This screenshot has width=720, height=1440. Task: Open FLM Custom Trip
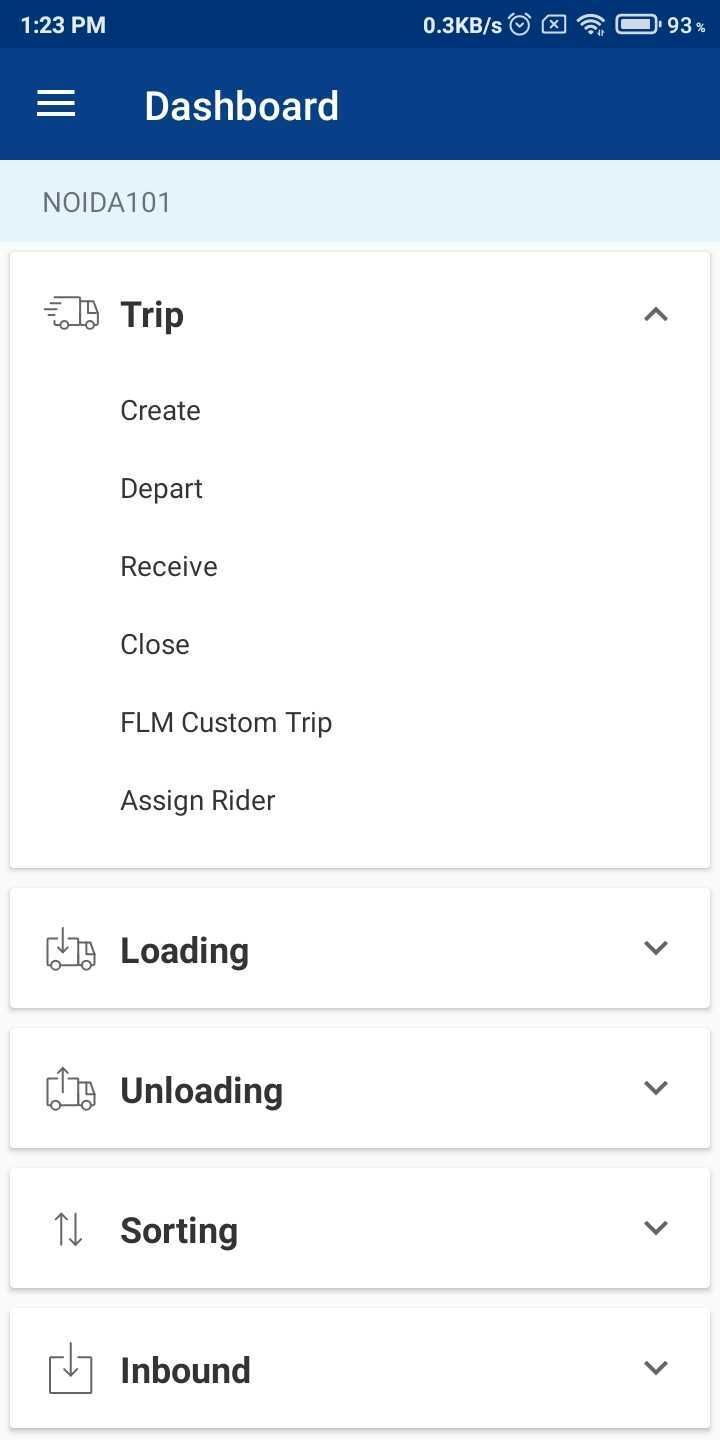226,723
